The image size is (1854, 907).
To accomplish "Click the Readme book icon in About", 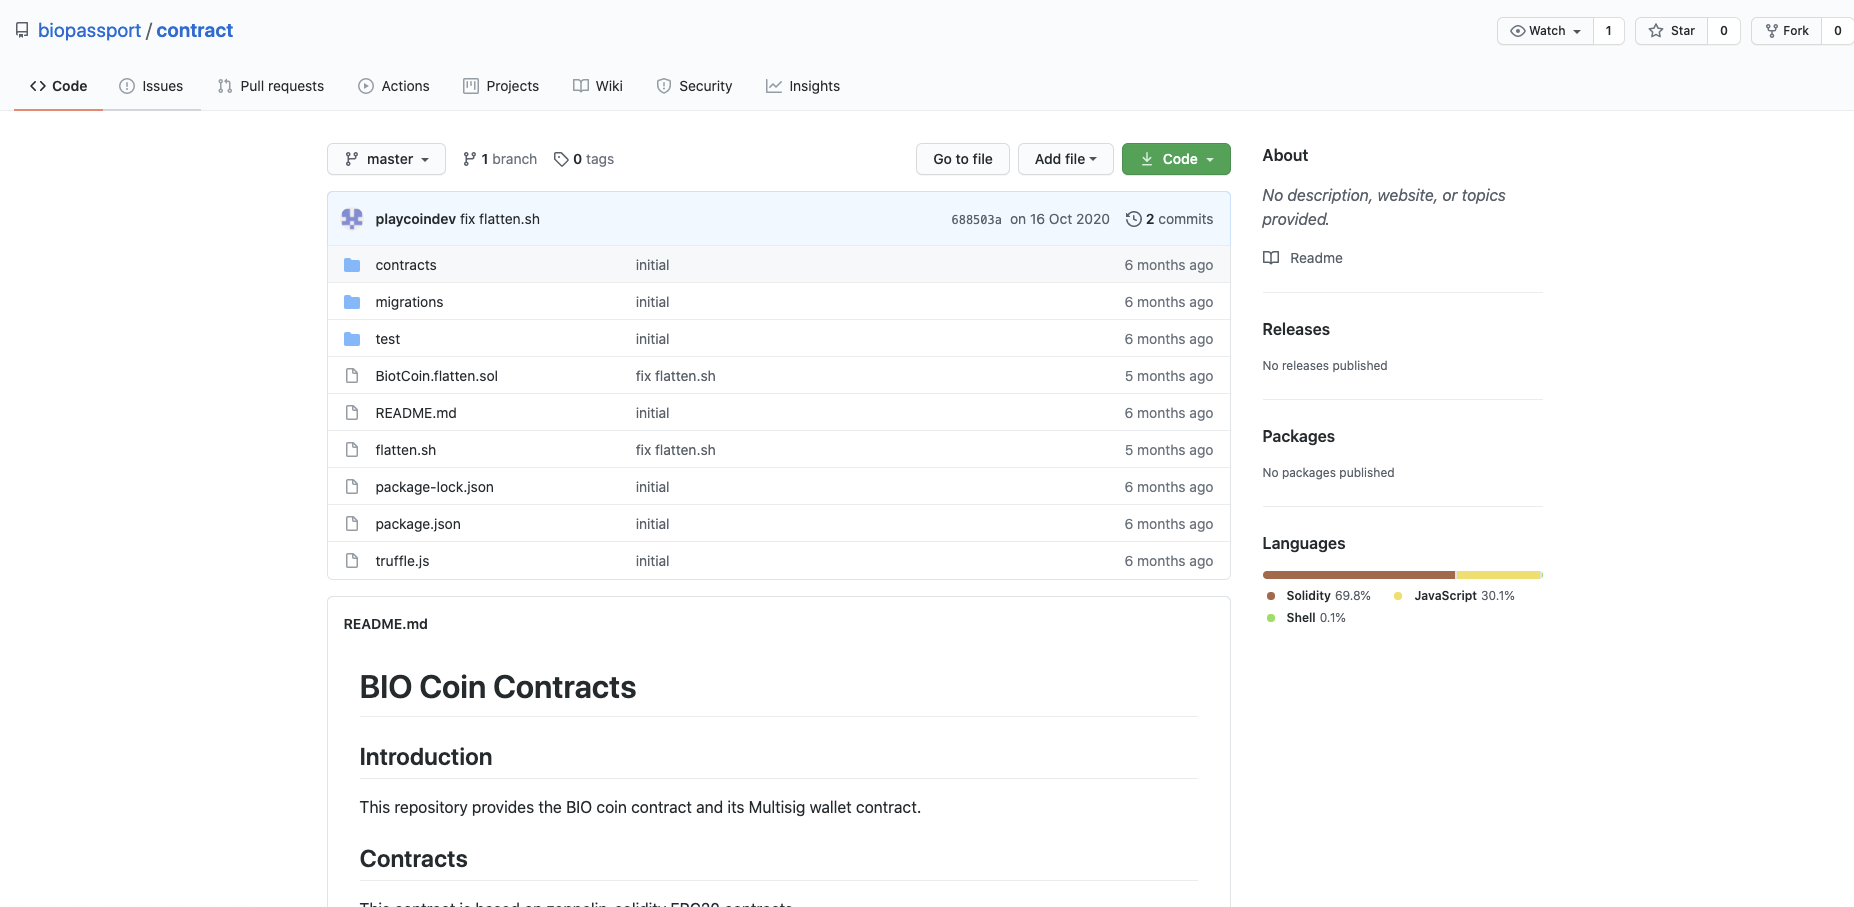I will (x=1271, y=258).
